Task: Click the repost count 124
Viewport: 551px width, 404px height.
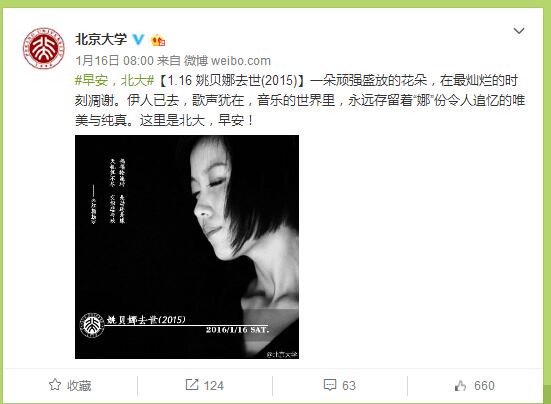Action: point(214,386)
